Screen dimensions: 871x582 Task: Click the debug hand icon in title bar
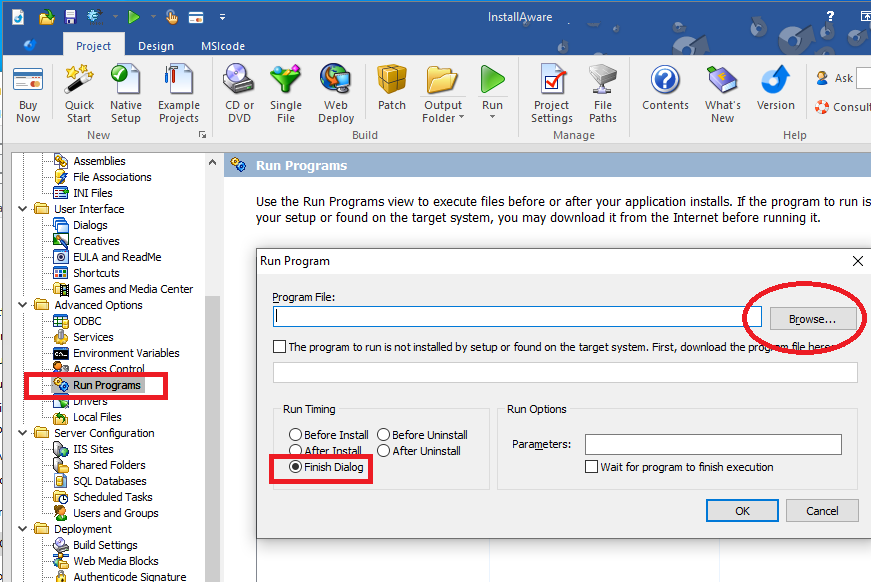[x=172, y=17]
